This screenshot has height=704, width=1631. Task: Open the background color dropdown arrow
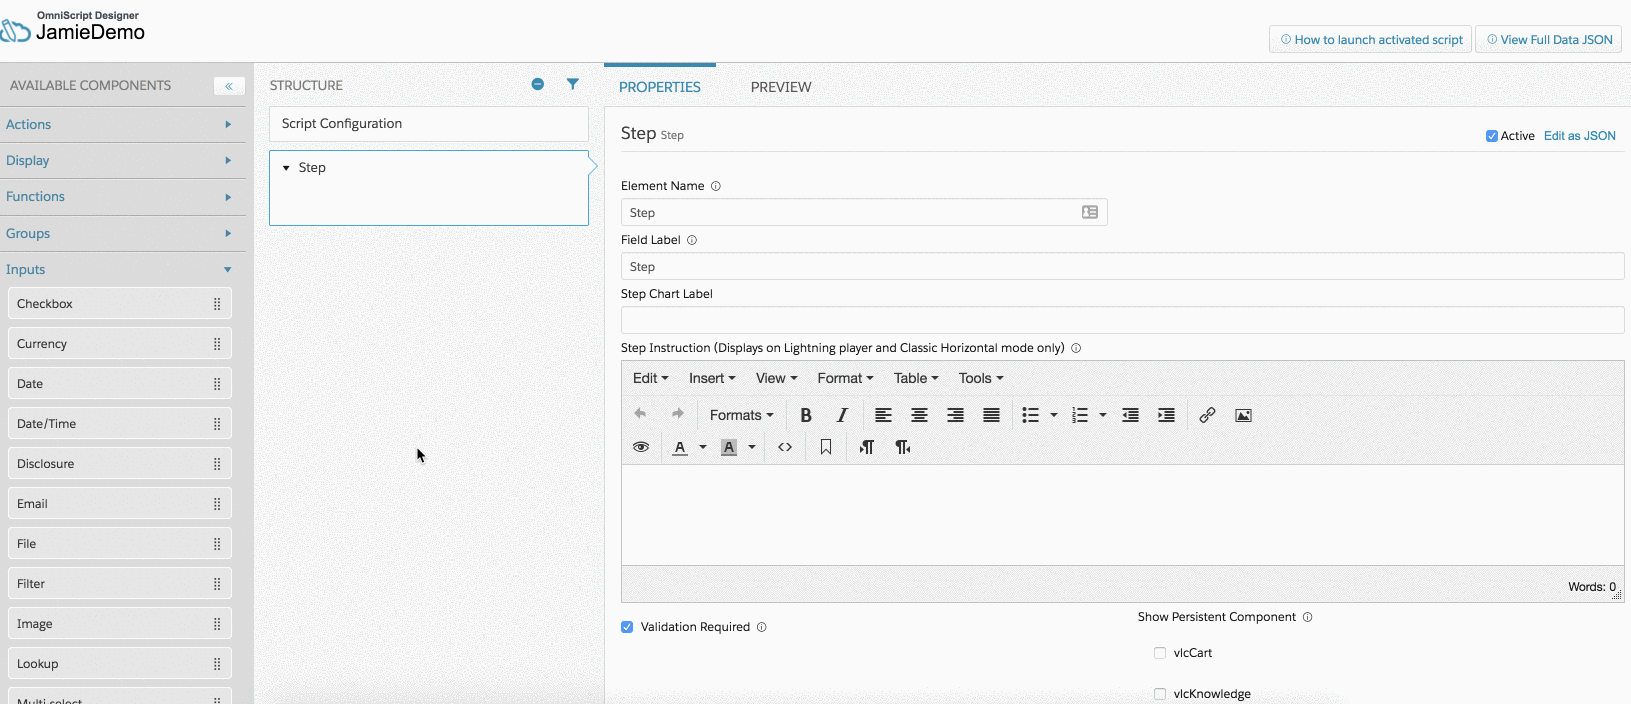point(752,447)
